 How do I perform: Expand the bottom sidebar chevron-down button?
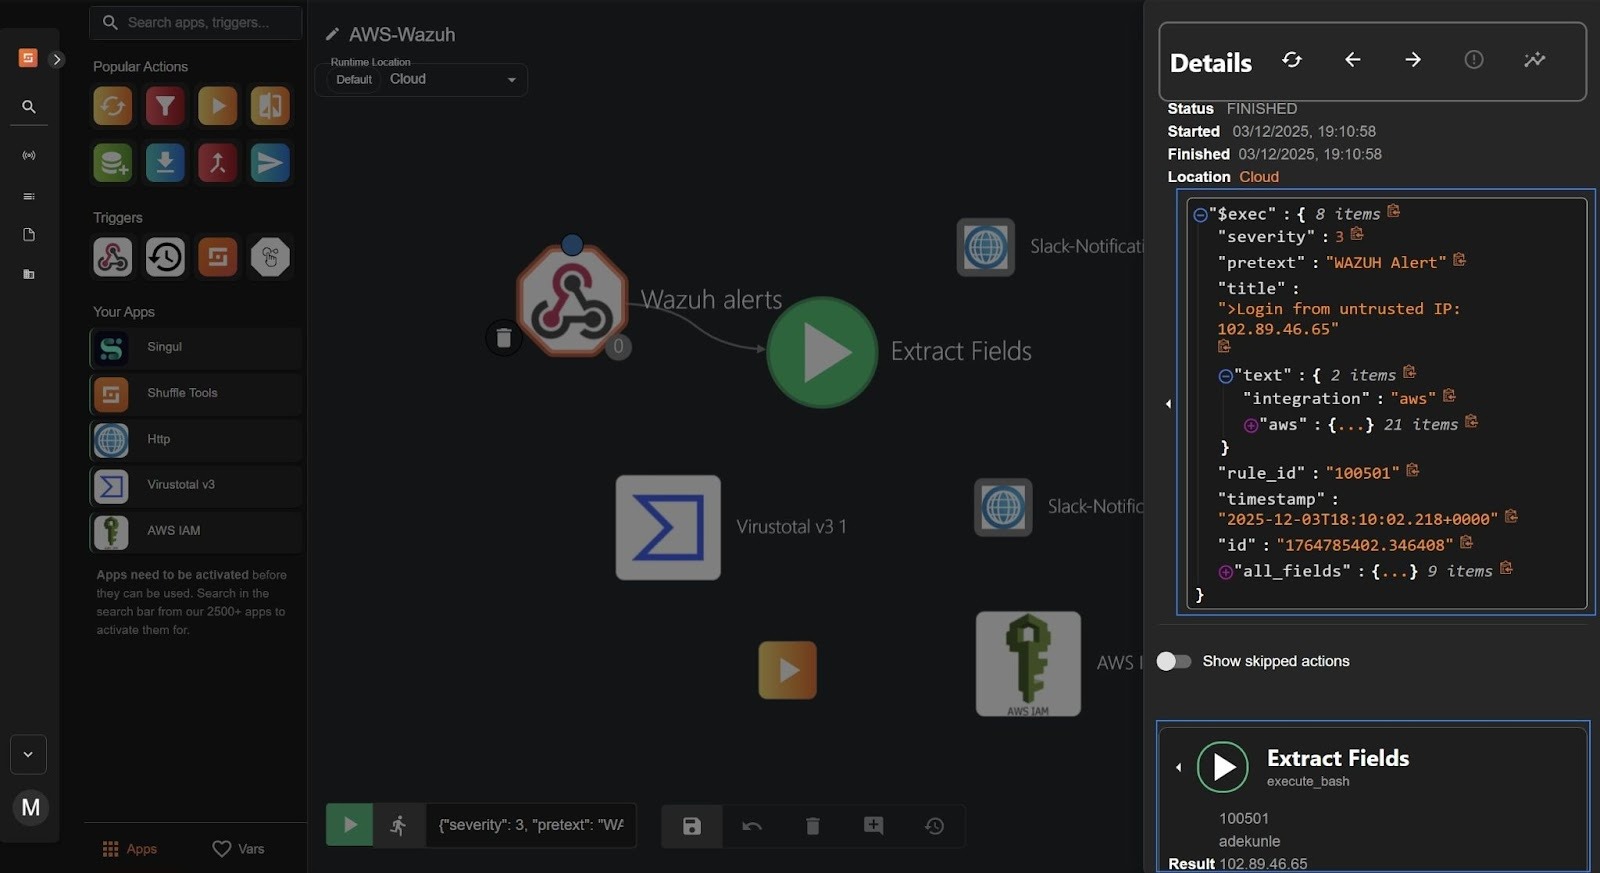point(28,755)
